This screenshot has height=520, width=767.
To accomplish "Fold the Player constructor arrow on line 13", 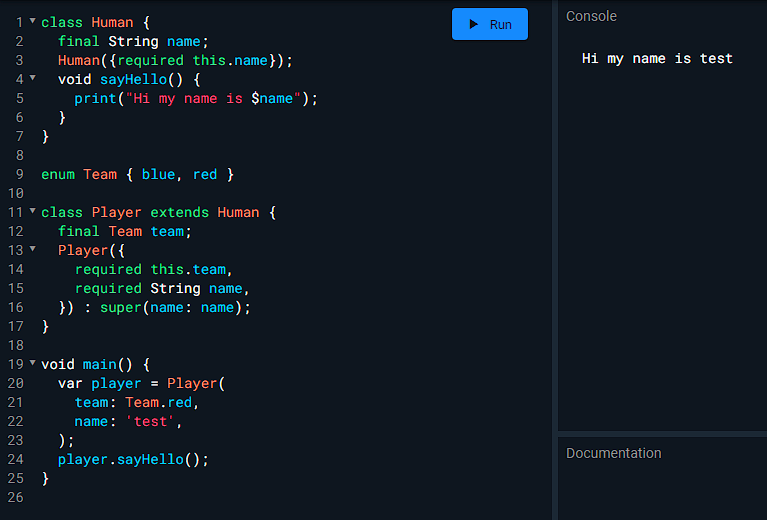I will pos(33,249).
